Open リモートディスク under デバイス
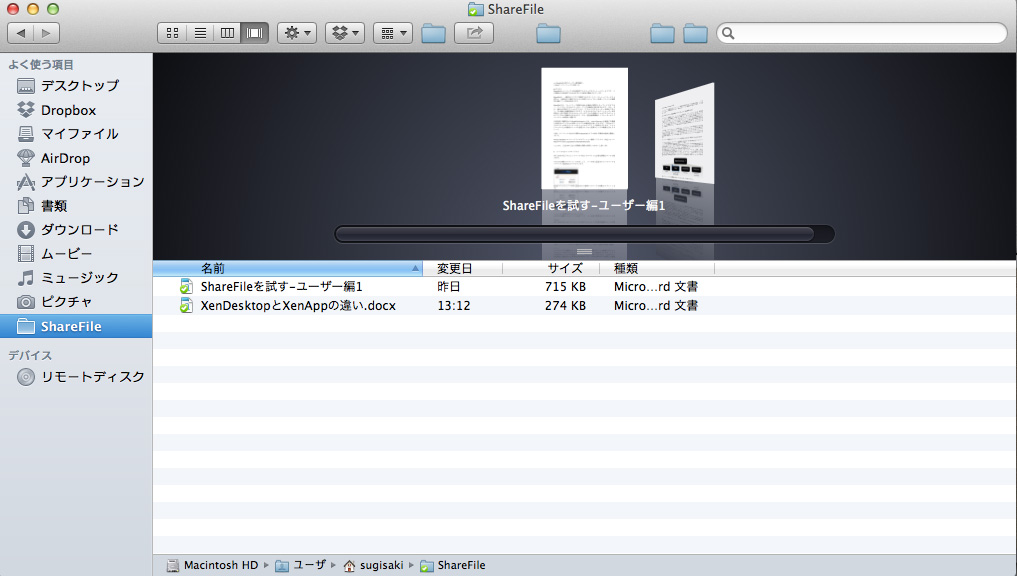This screenshot has width=1017, height=576. coord(77,377)
